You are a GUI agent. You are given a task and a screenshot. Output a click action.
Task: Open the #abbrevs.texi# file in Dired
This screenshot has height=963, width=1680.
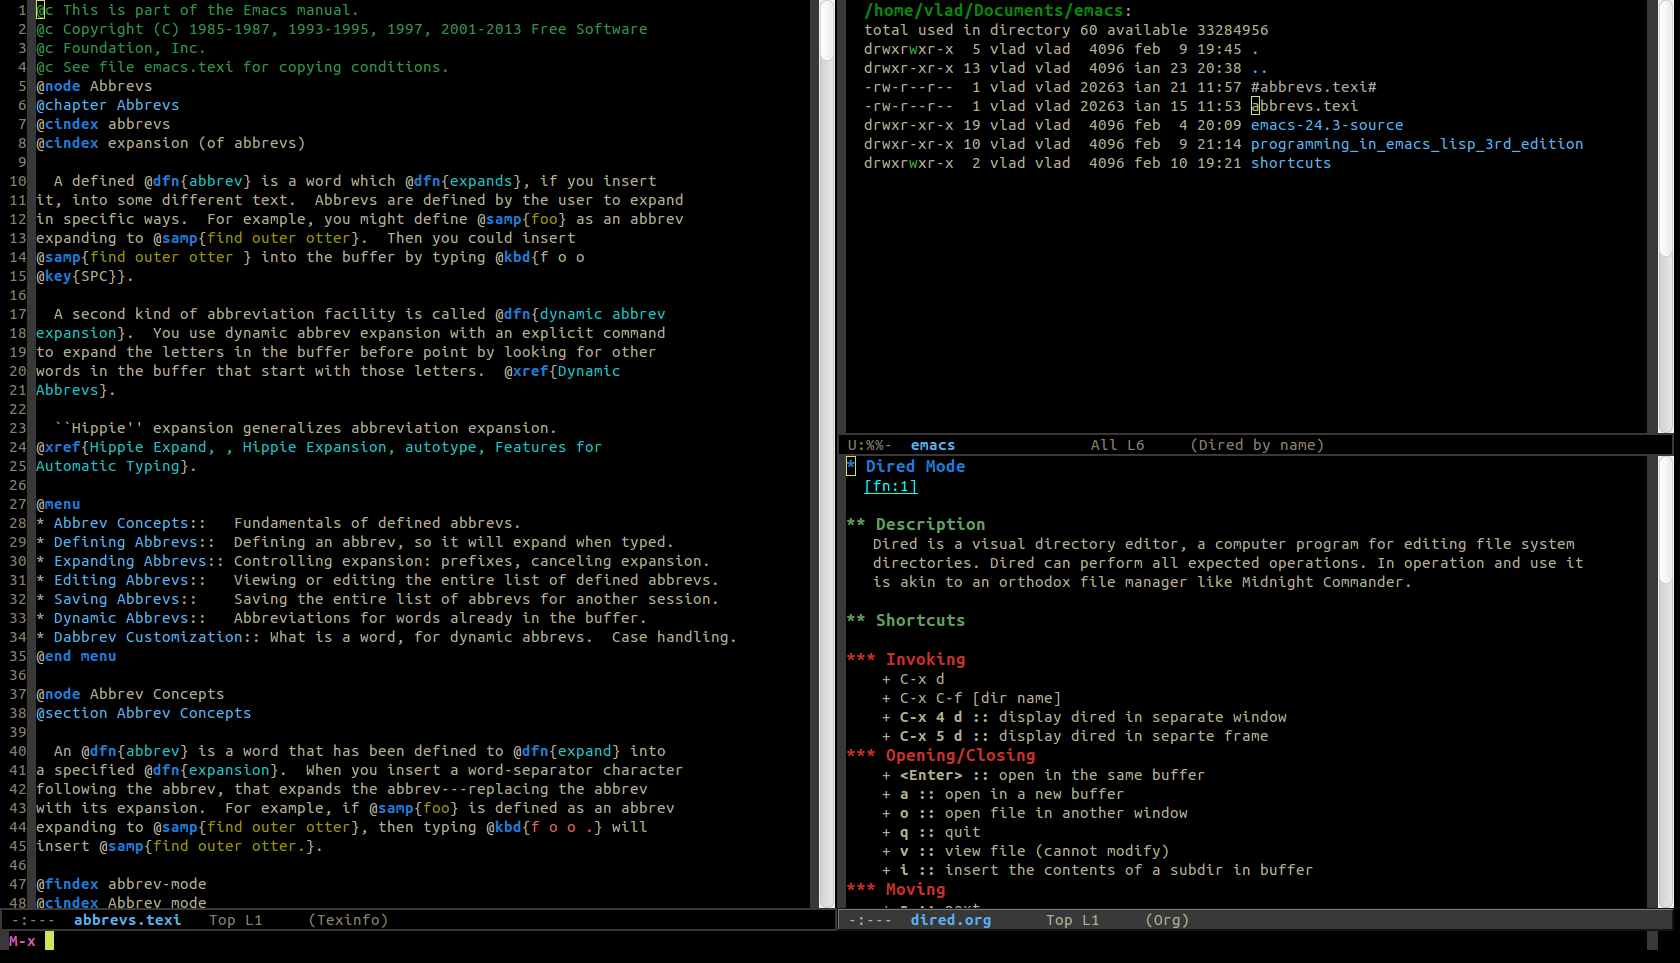1313,87
